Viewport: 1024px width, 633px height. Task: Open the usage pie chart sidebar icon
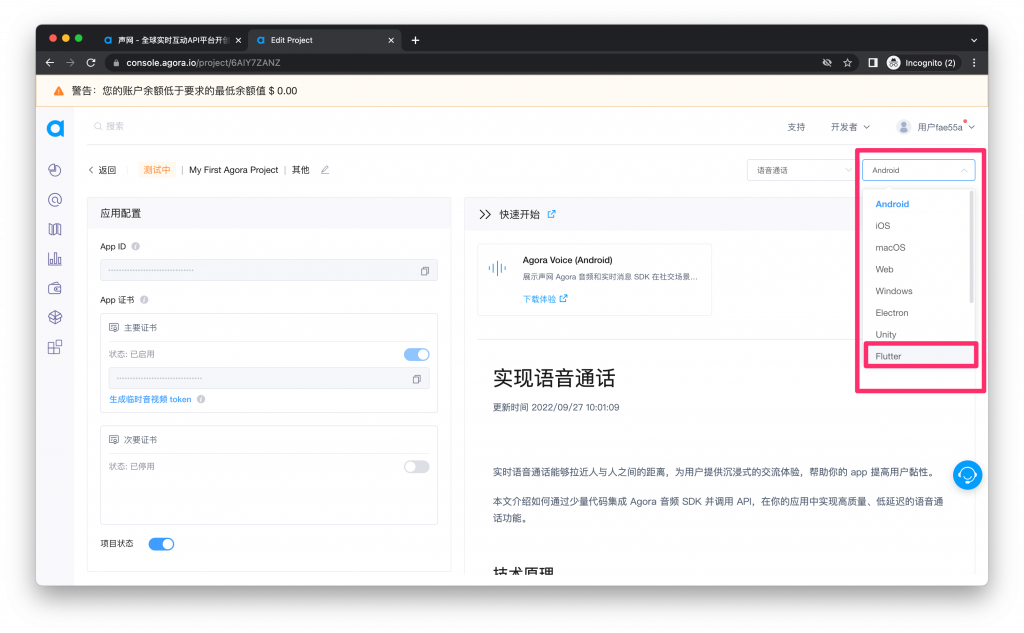(55, 170)
